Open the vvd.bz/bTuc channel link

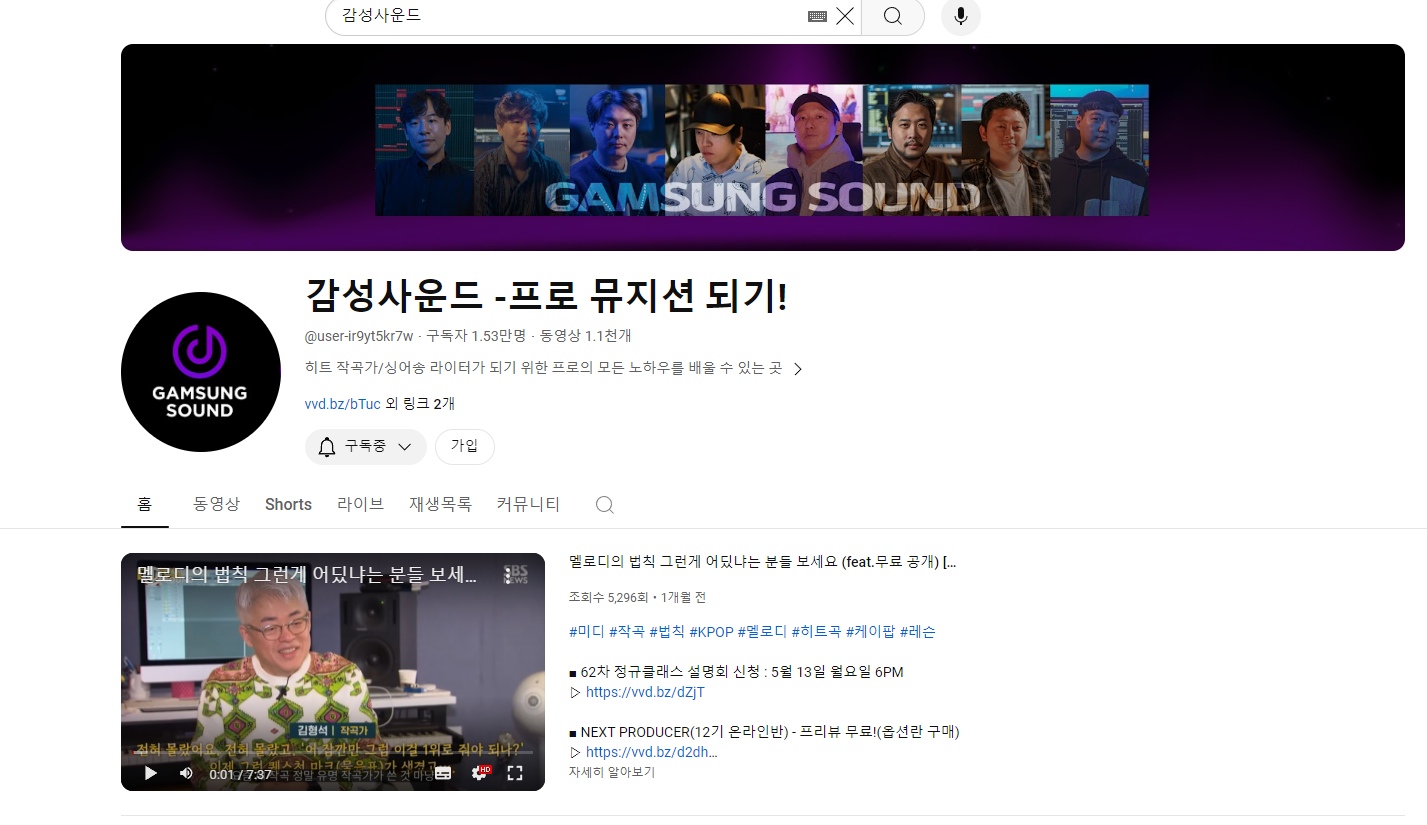tap(343, 404)
